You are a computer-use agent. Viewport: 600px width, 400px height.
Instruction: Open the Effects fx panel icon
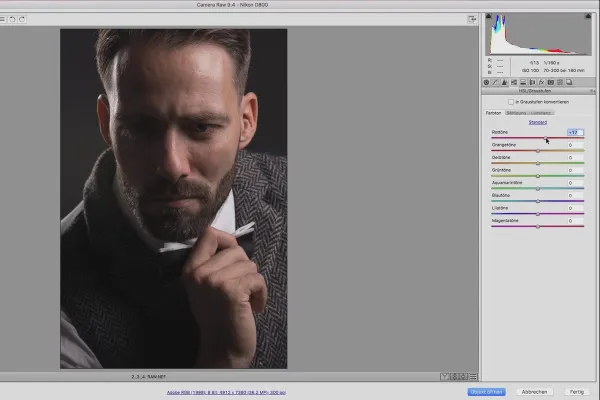point(541,82)
